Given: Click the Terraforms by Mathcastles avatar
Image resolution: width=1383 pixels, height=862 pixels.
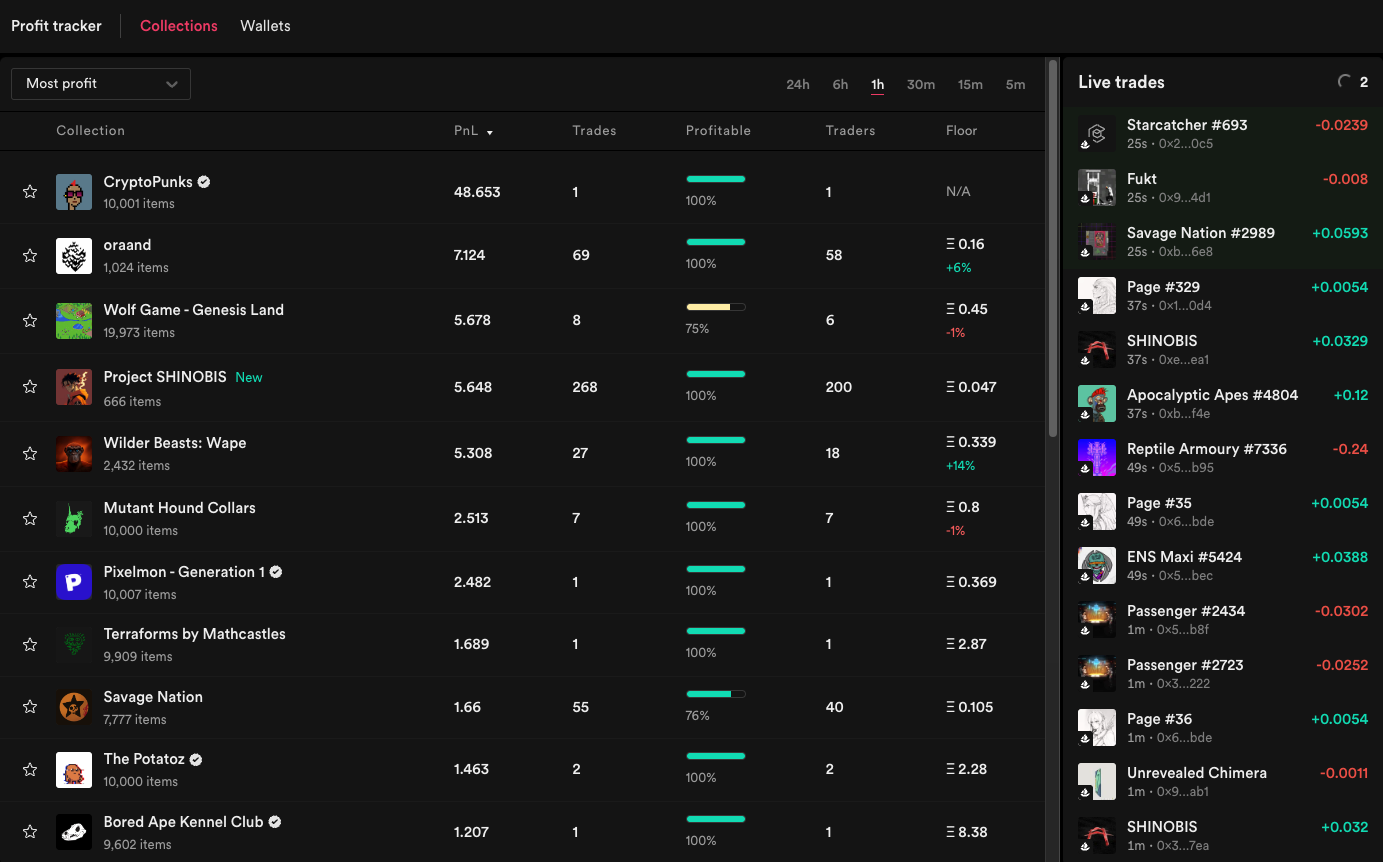Looking at the screenshot, I should (x=74, y=645).
